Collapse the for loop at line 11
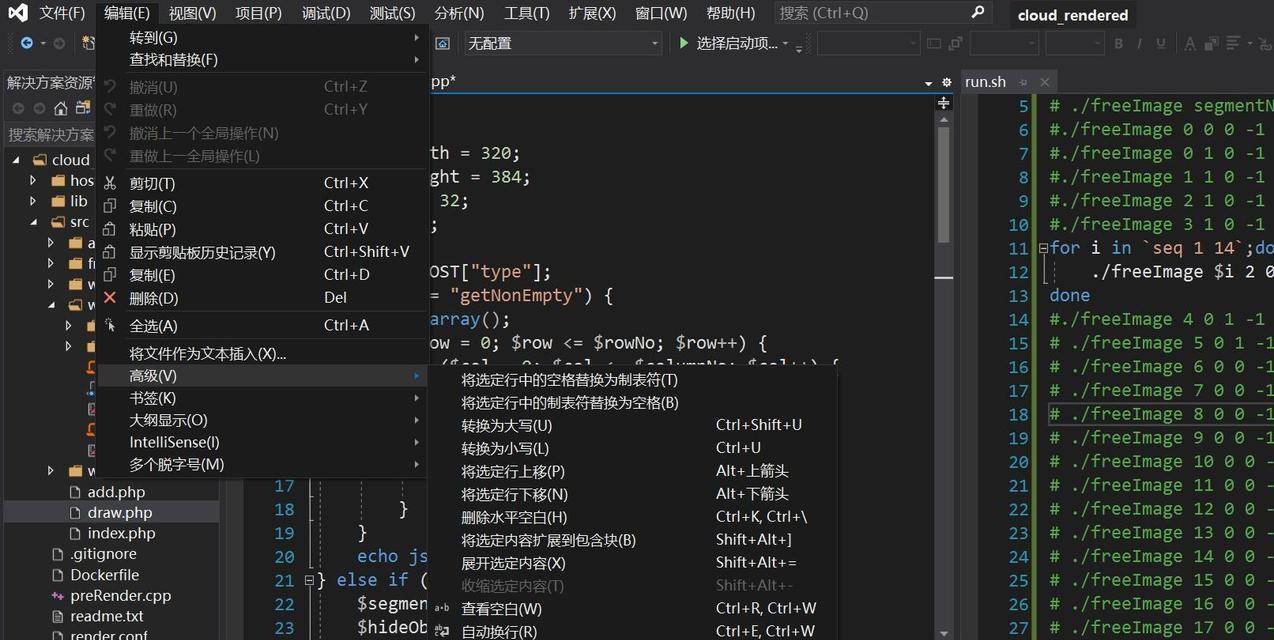The image size is (1274, 640). 1043,248
